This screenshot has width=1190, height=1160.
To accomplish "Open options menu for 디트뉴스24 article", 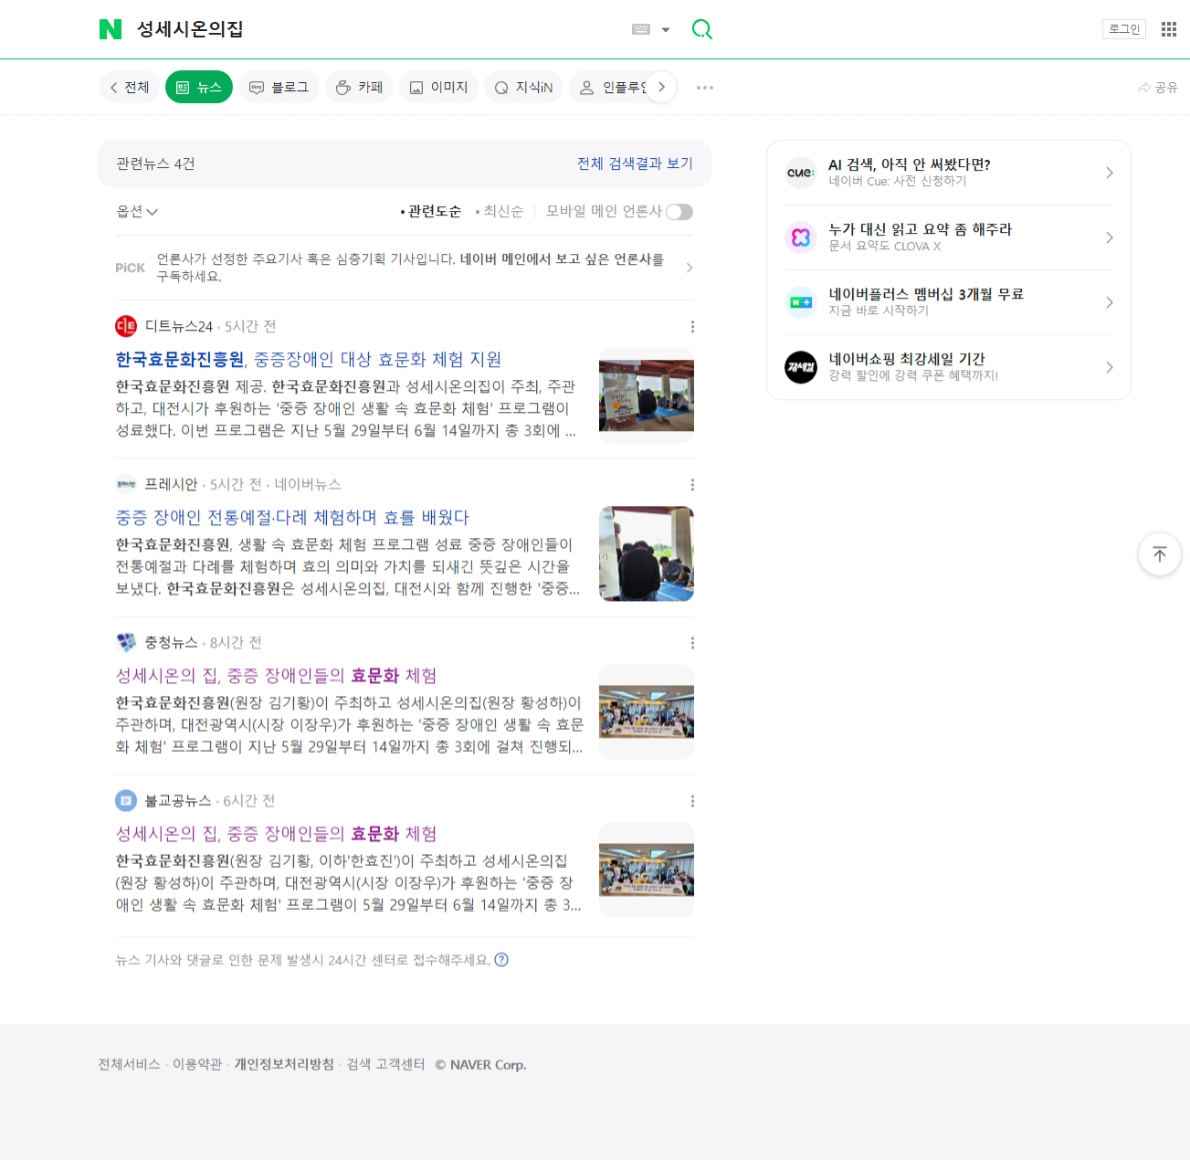I will pos(692,326).
